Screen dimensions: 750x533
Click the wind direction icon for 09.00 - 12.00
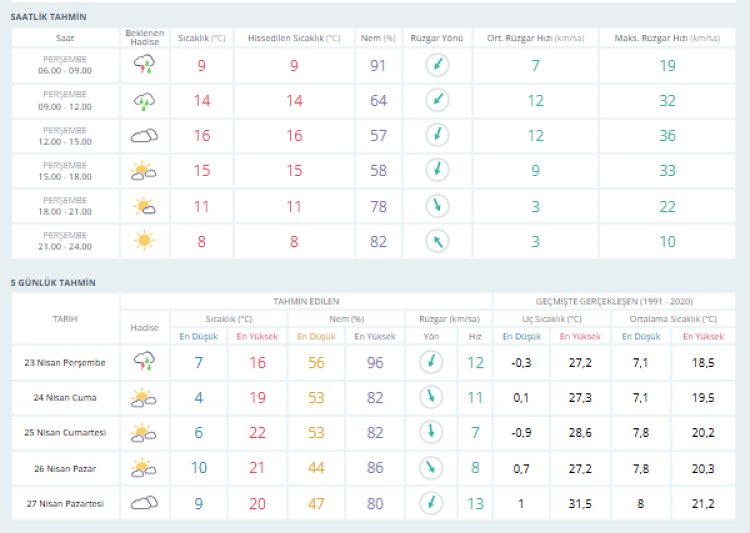coord(437,101)
